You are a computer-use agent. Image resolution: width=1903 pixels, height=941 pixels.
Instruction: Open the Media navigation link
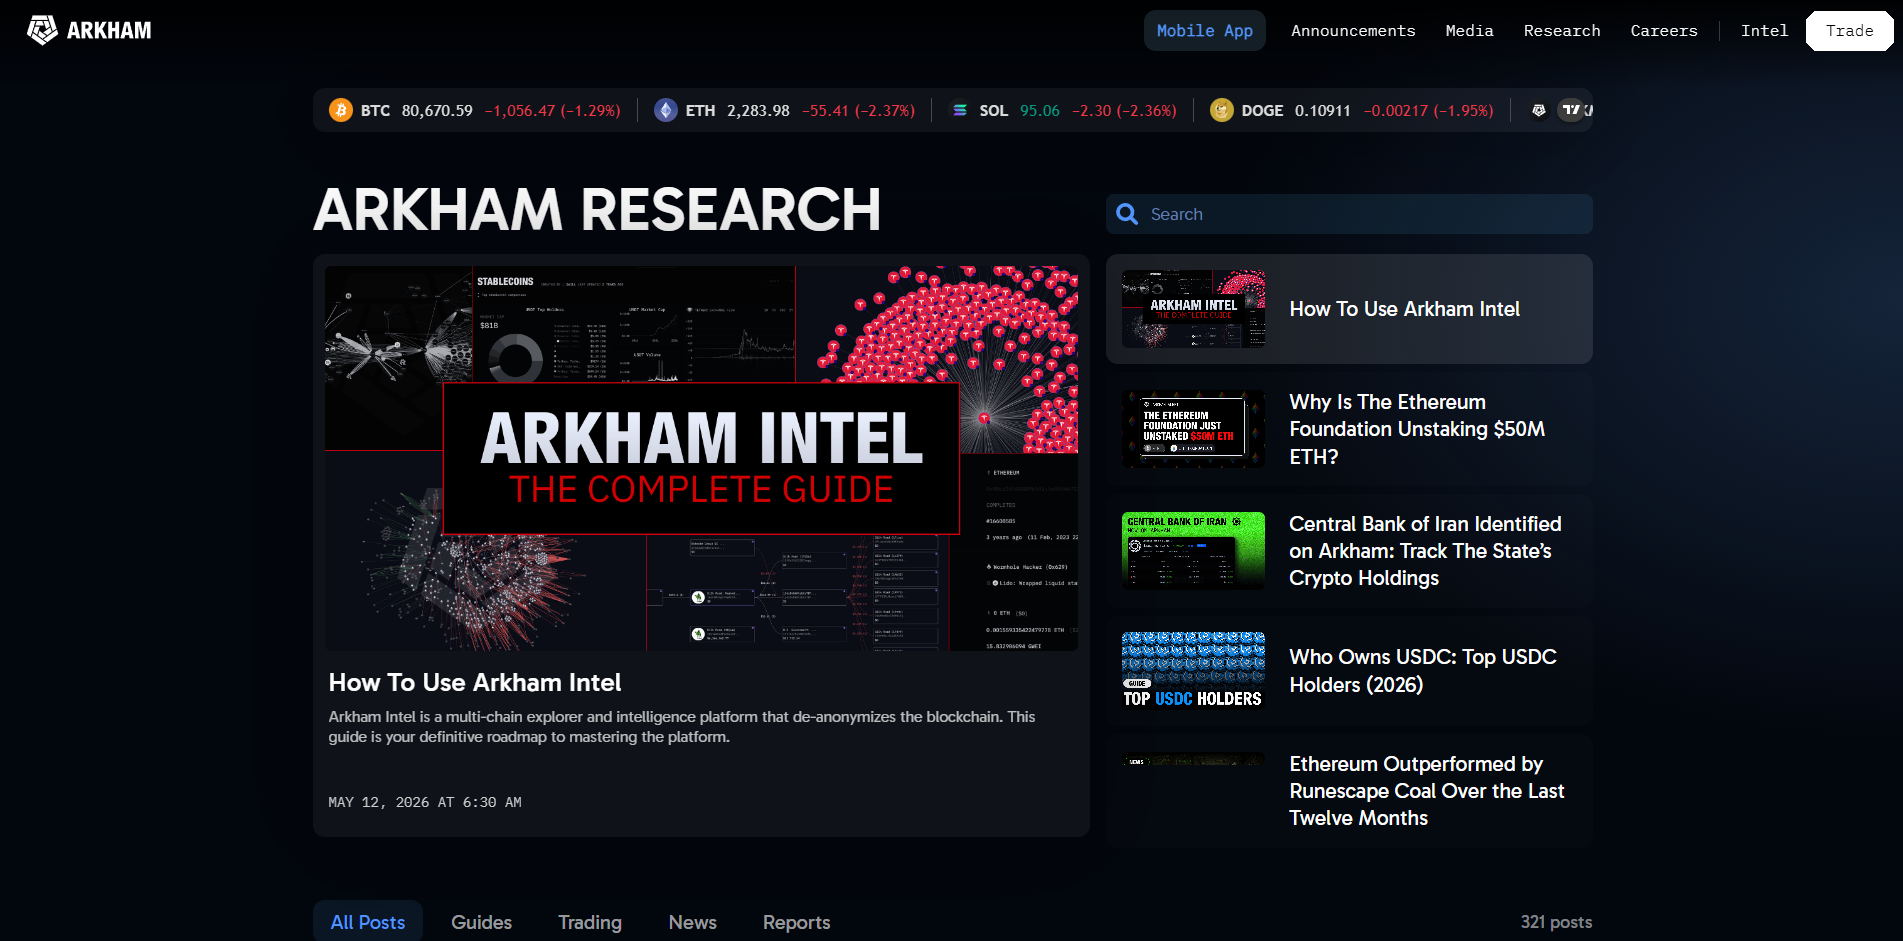pos(1469,30)
